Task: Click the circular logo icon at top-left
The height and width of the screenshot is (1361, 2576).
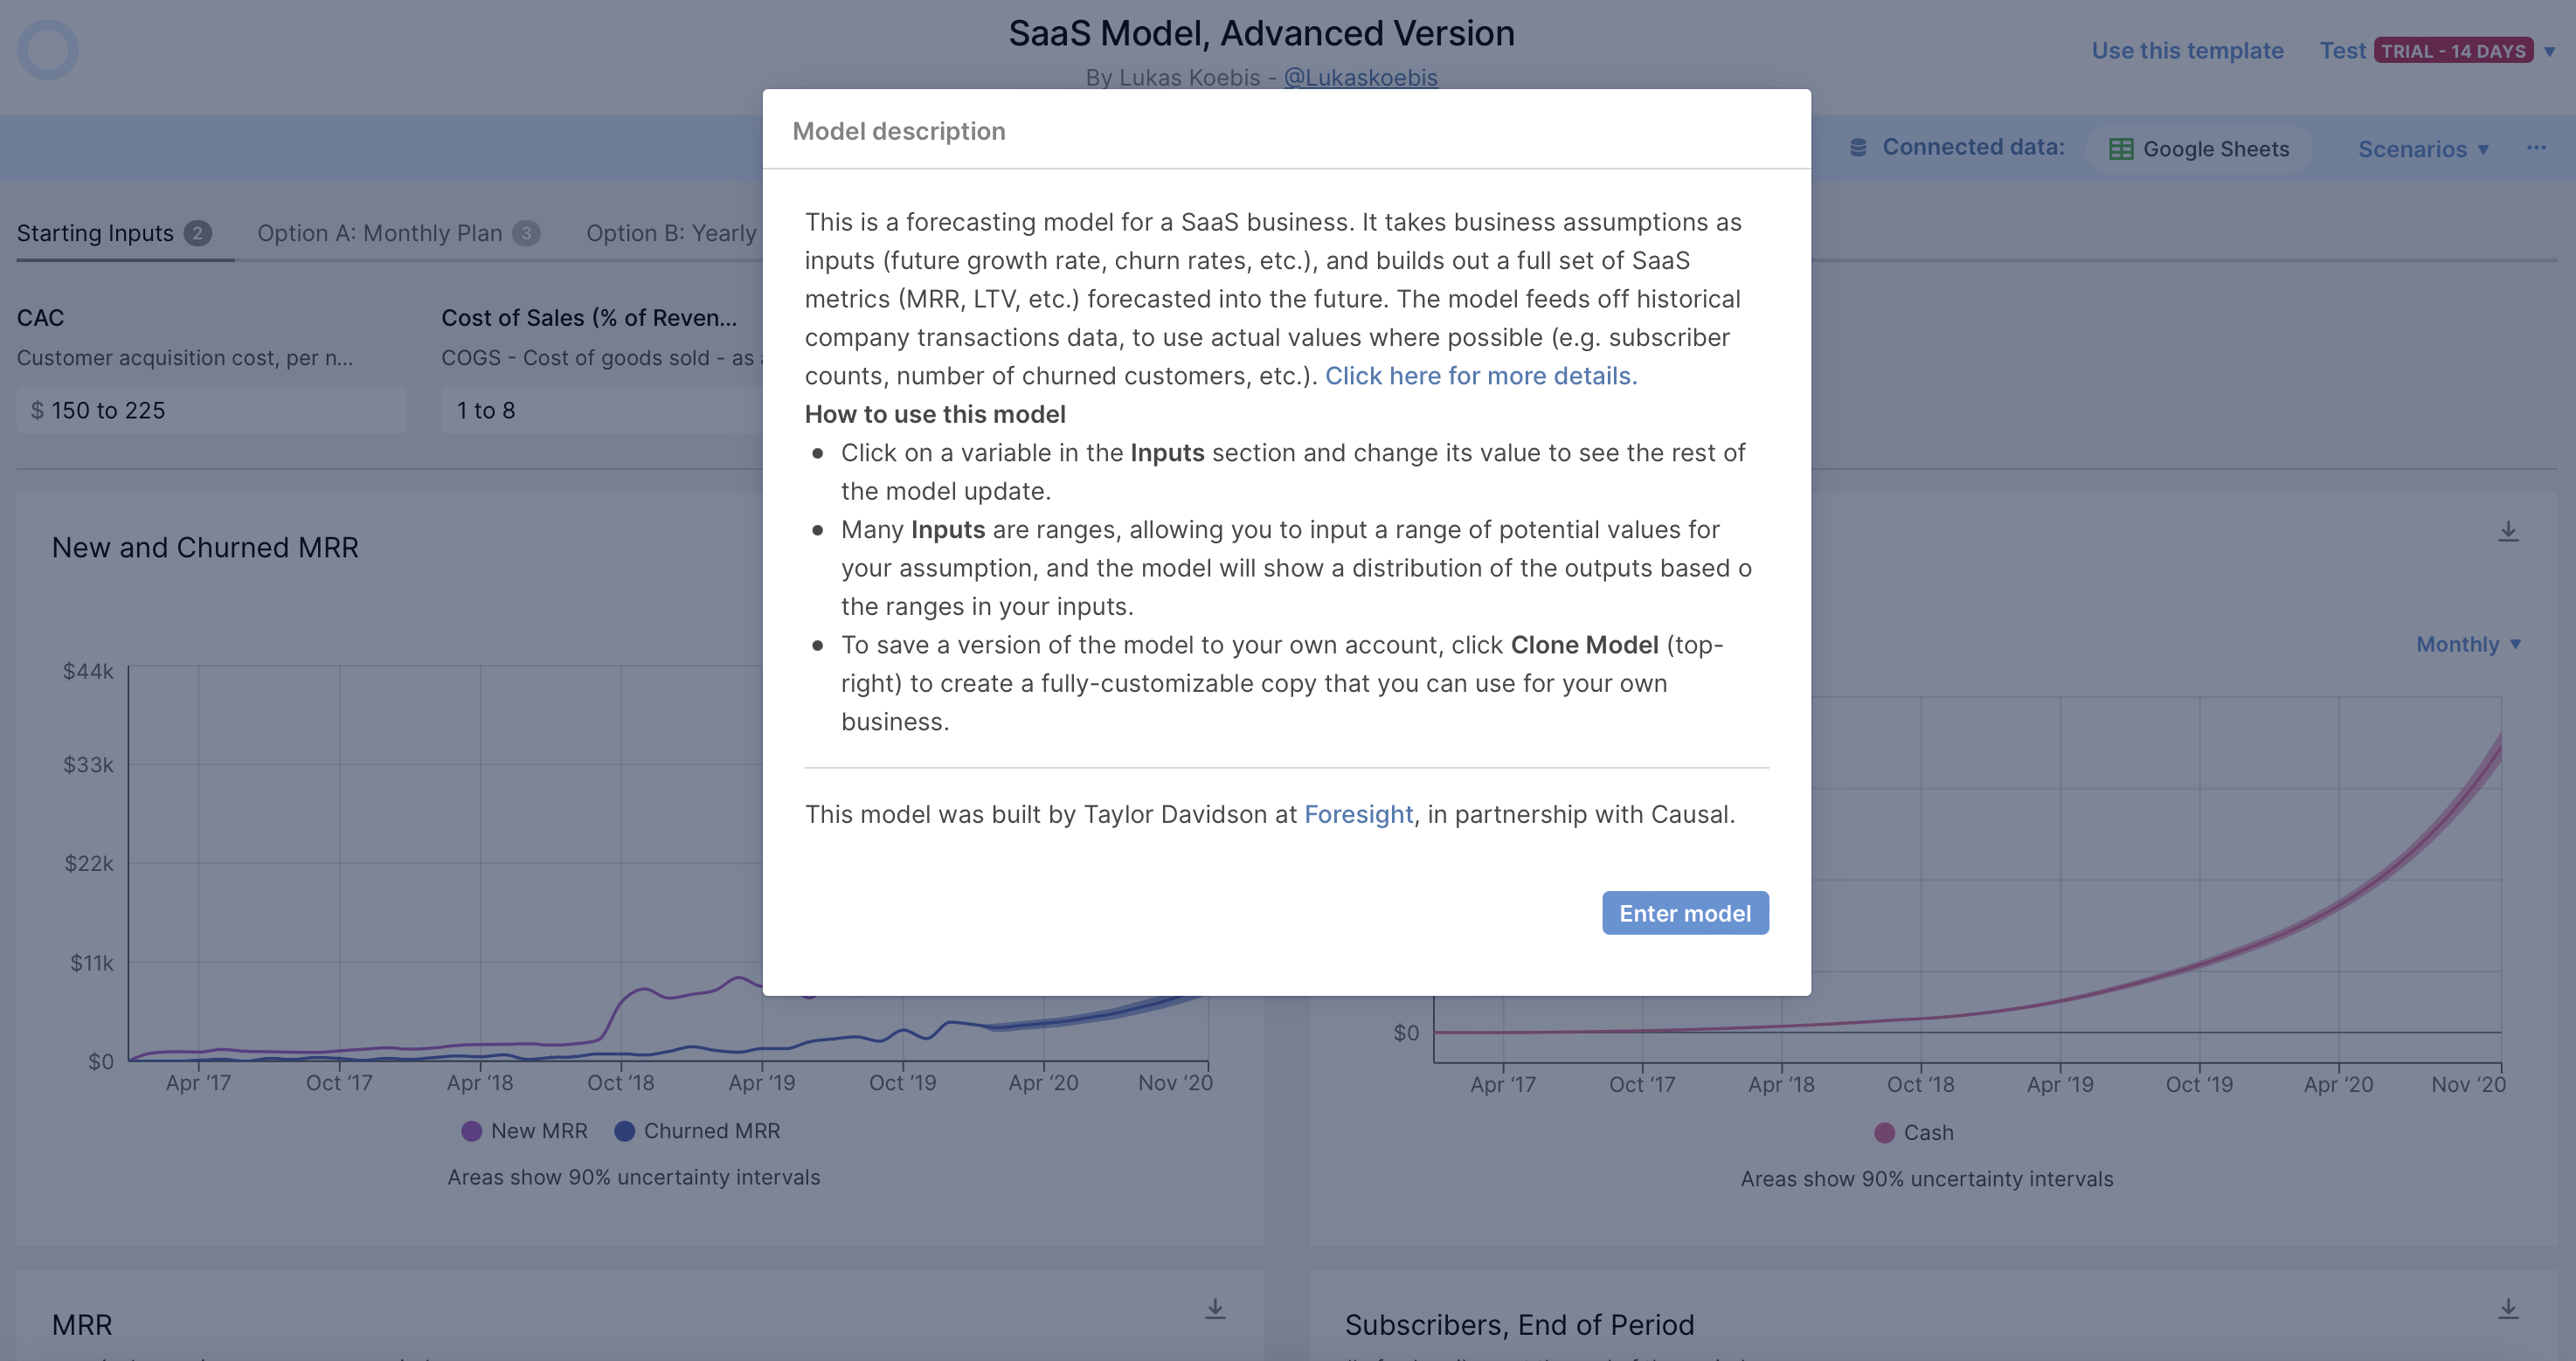Action: (47, 50)
